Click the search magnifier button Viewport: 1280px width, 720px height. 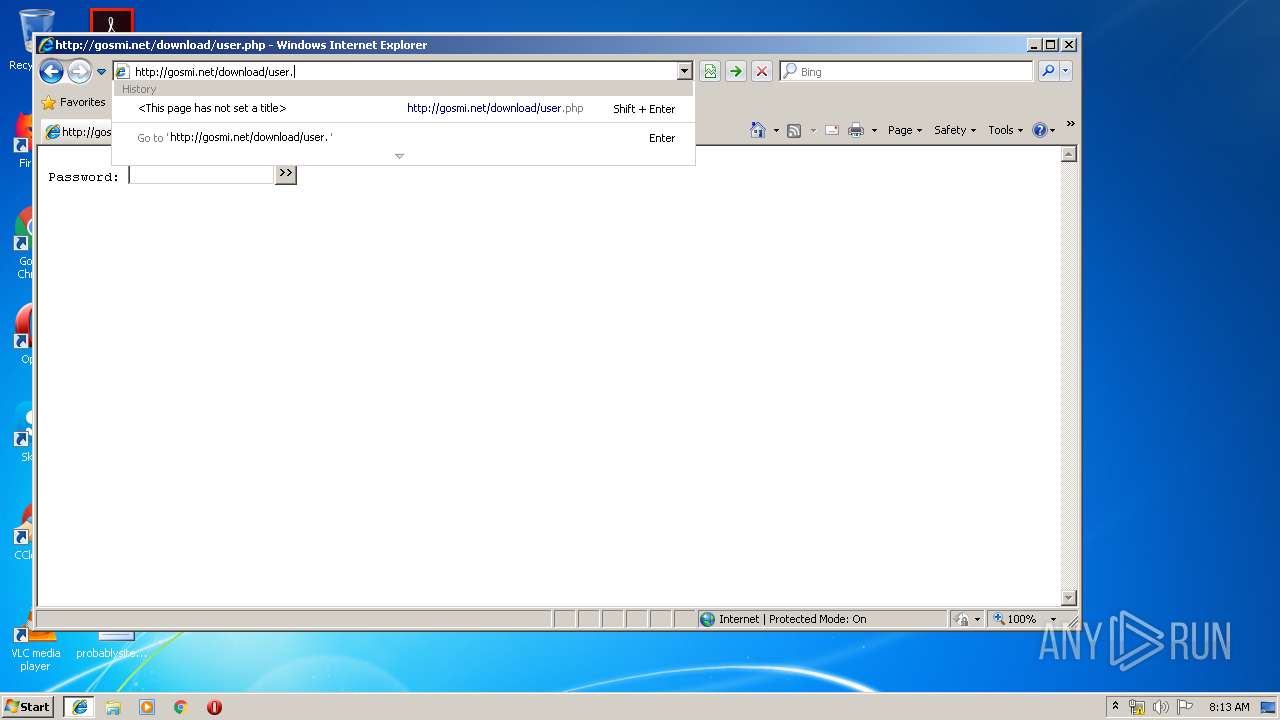pos(1047,71)
